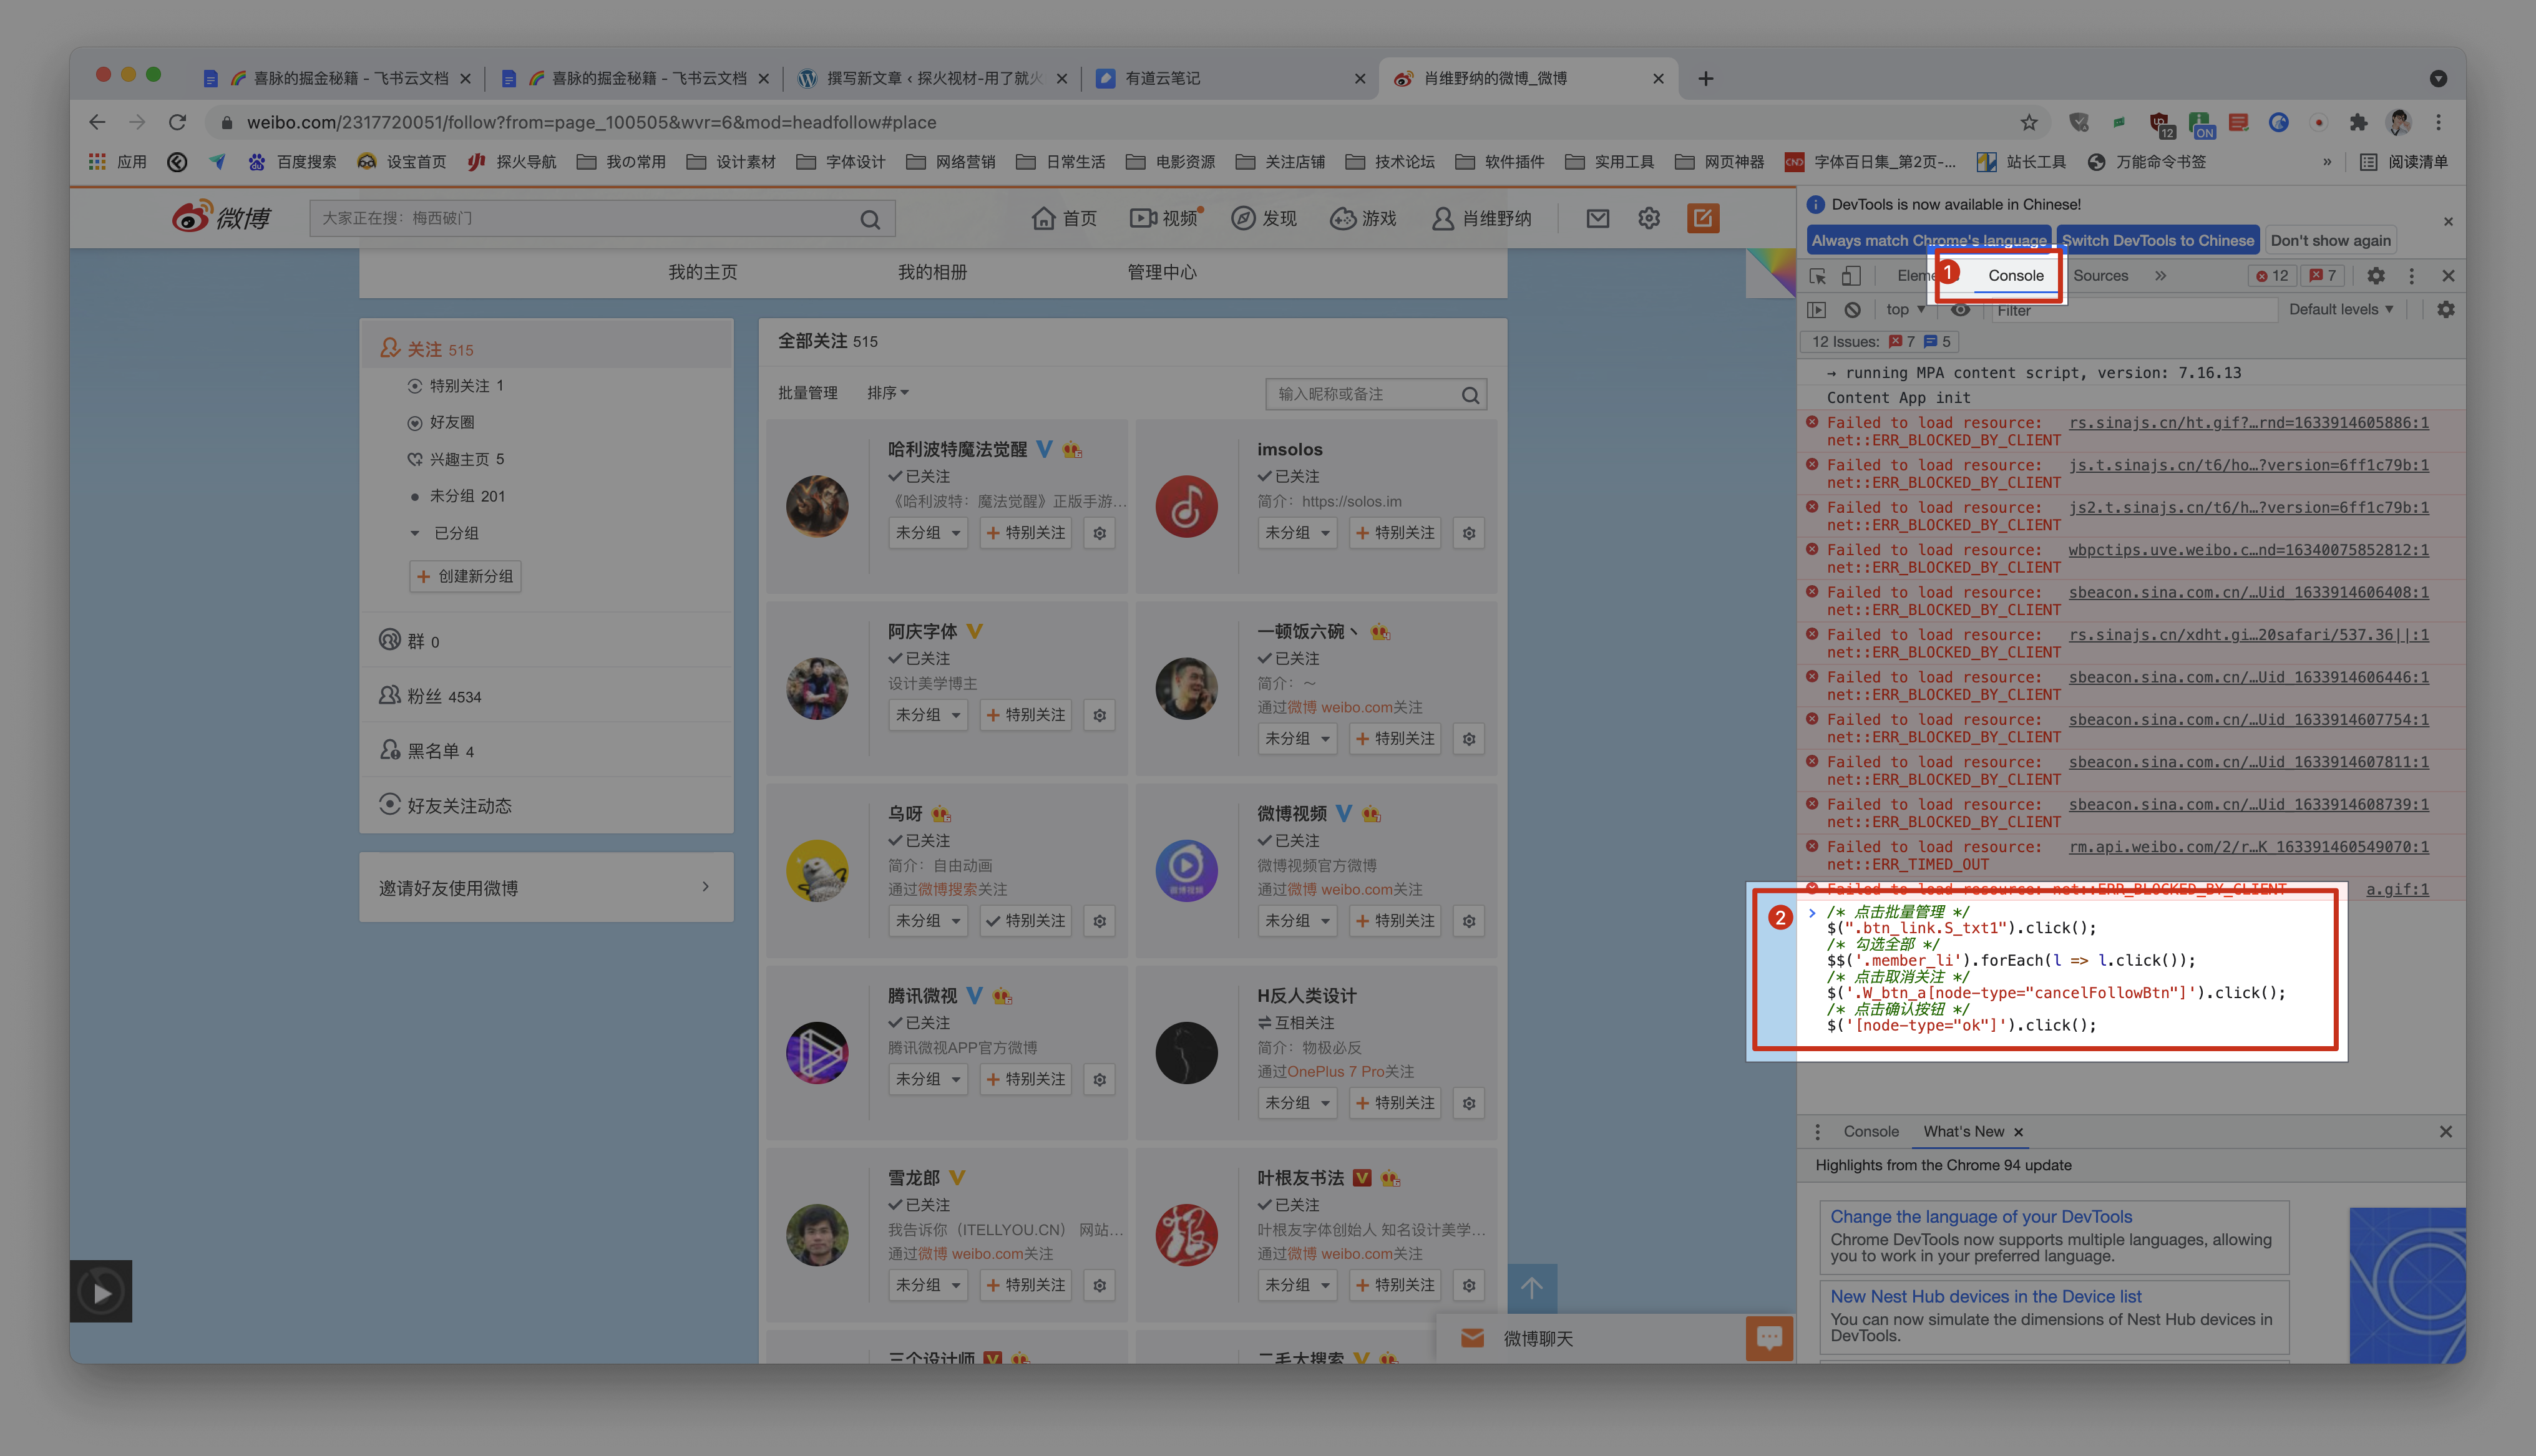Viewport: 2536px width, 1456px height.
Task: Add 阿庆字体 to 特别关注
Action: (1026, 715)
